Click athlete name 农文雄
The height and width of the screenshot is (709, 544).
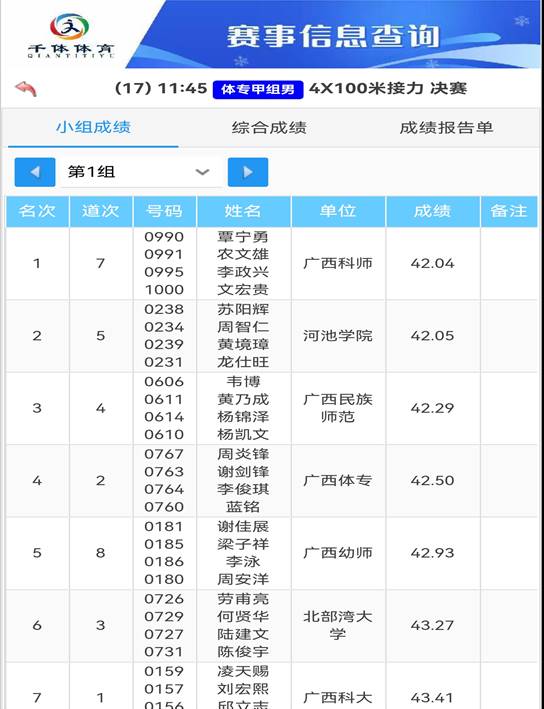pos(243,254)
